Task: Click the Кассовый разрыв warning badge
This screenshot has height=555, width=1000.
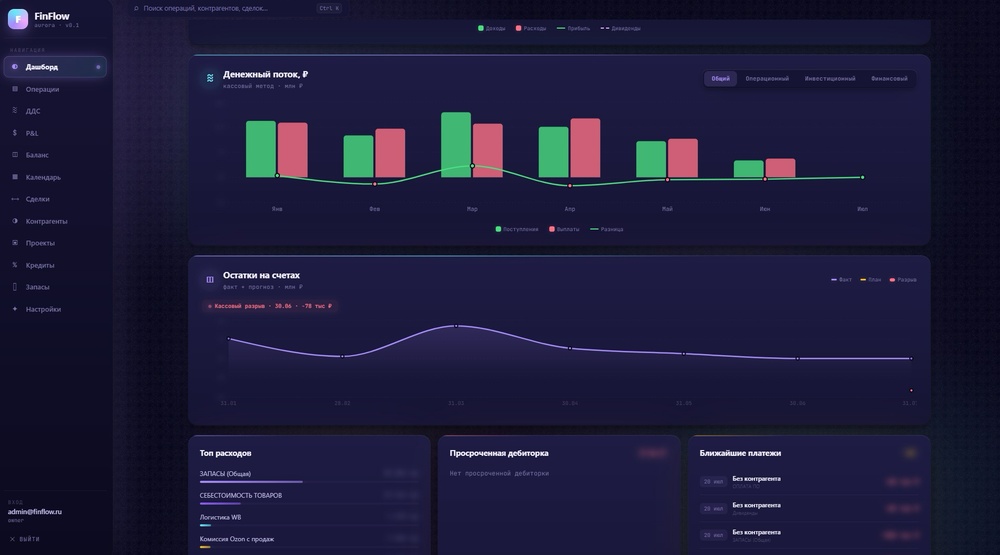Action: 269,306
